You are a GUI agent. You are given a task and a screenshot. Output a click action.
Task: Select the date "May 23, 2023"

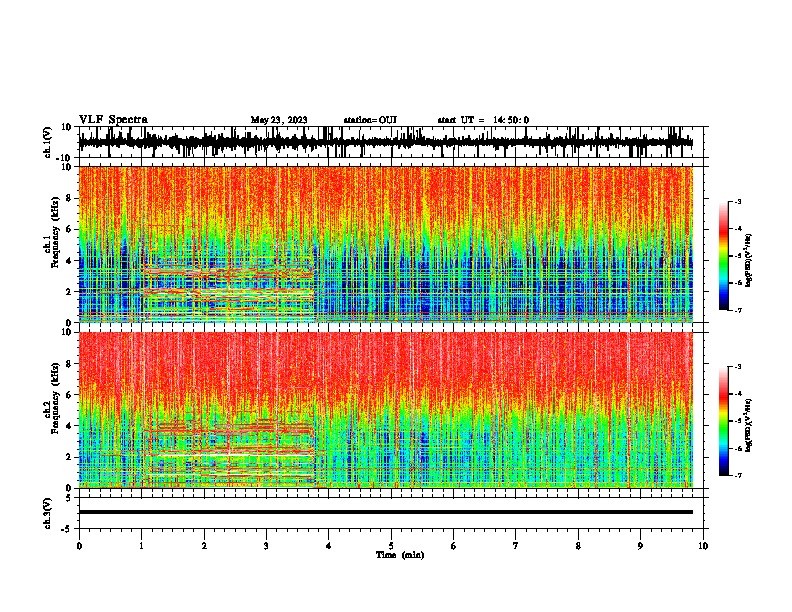pyautogui.click(x=279, y=120)
